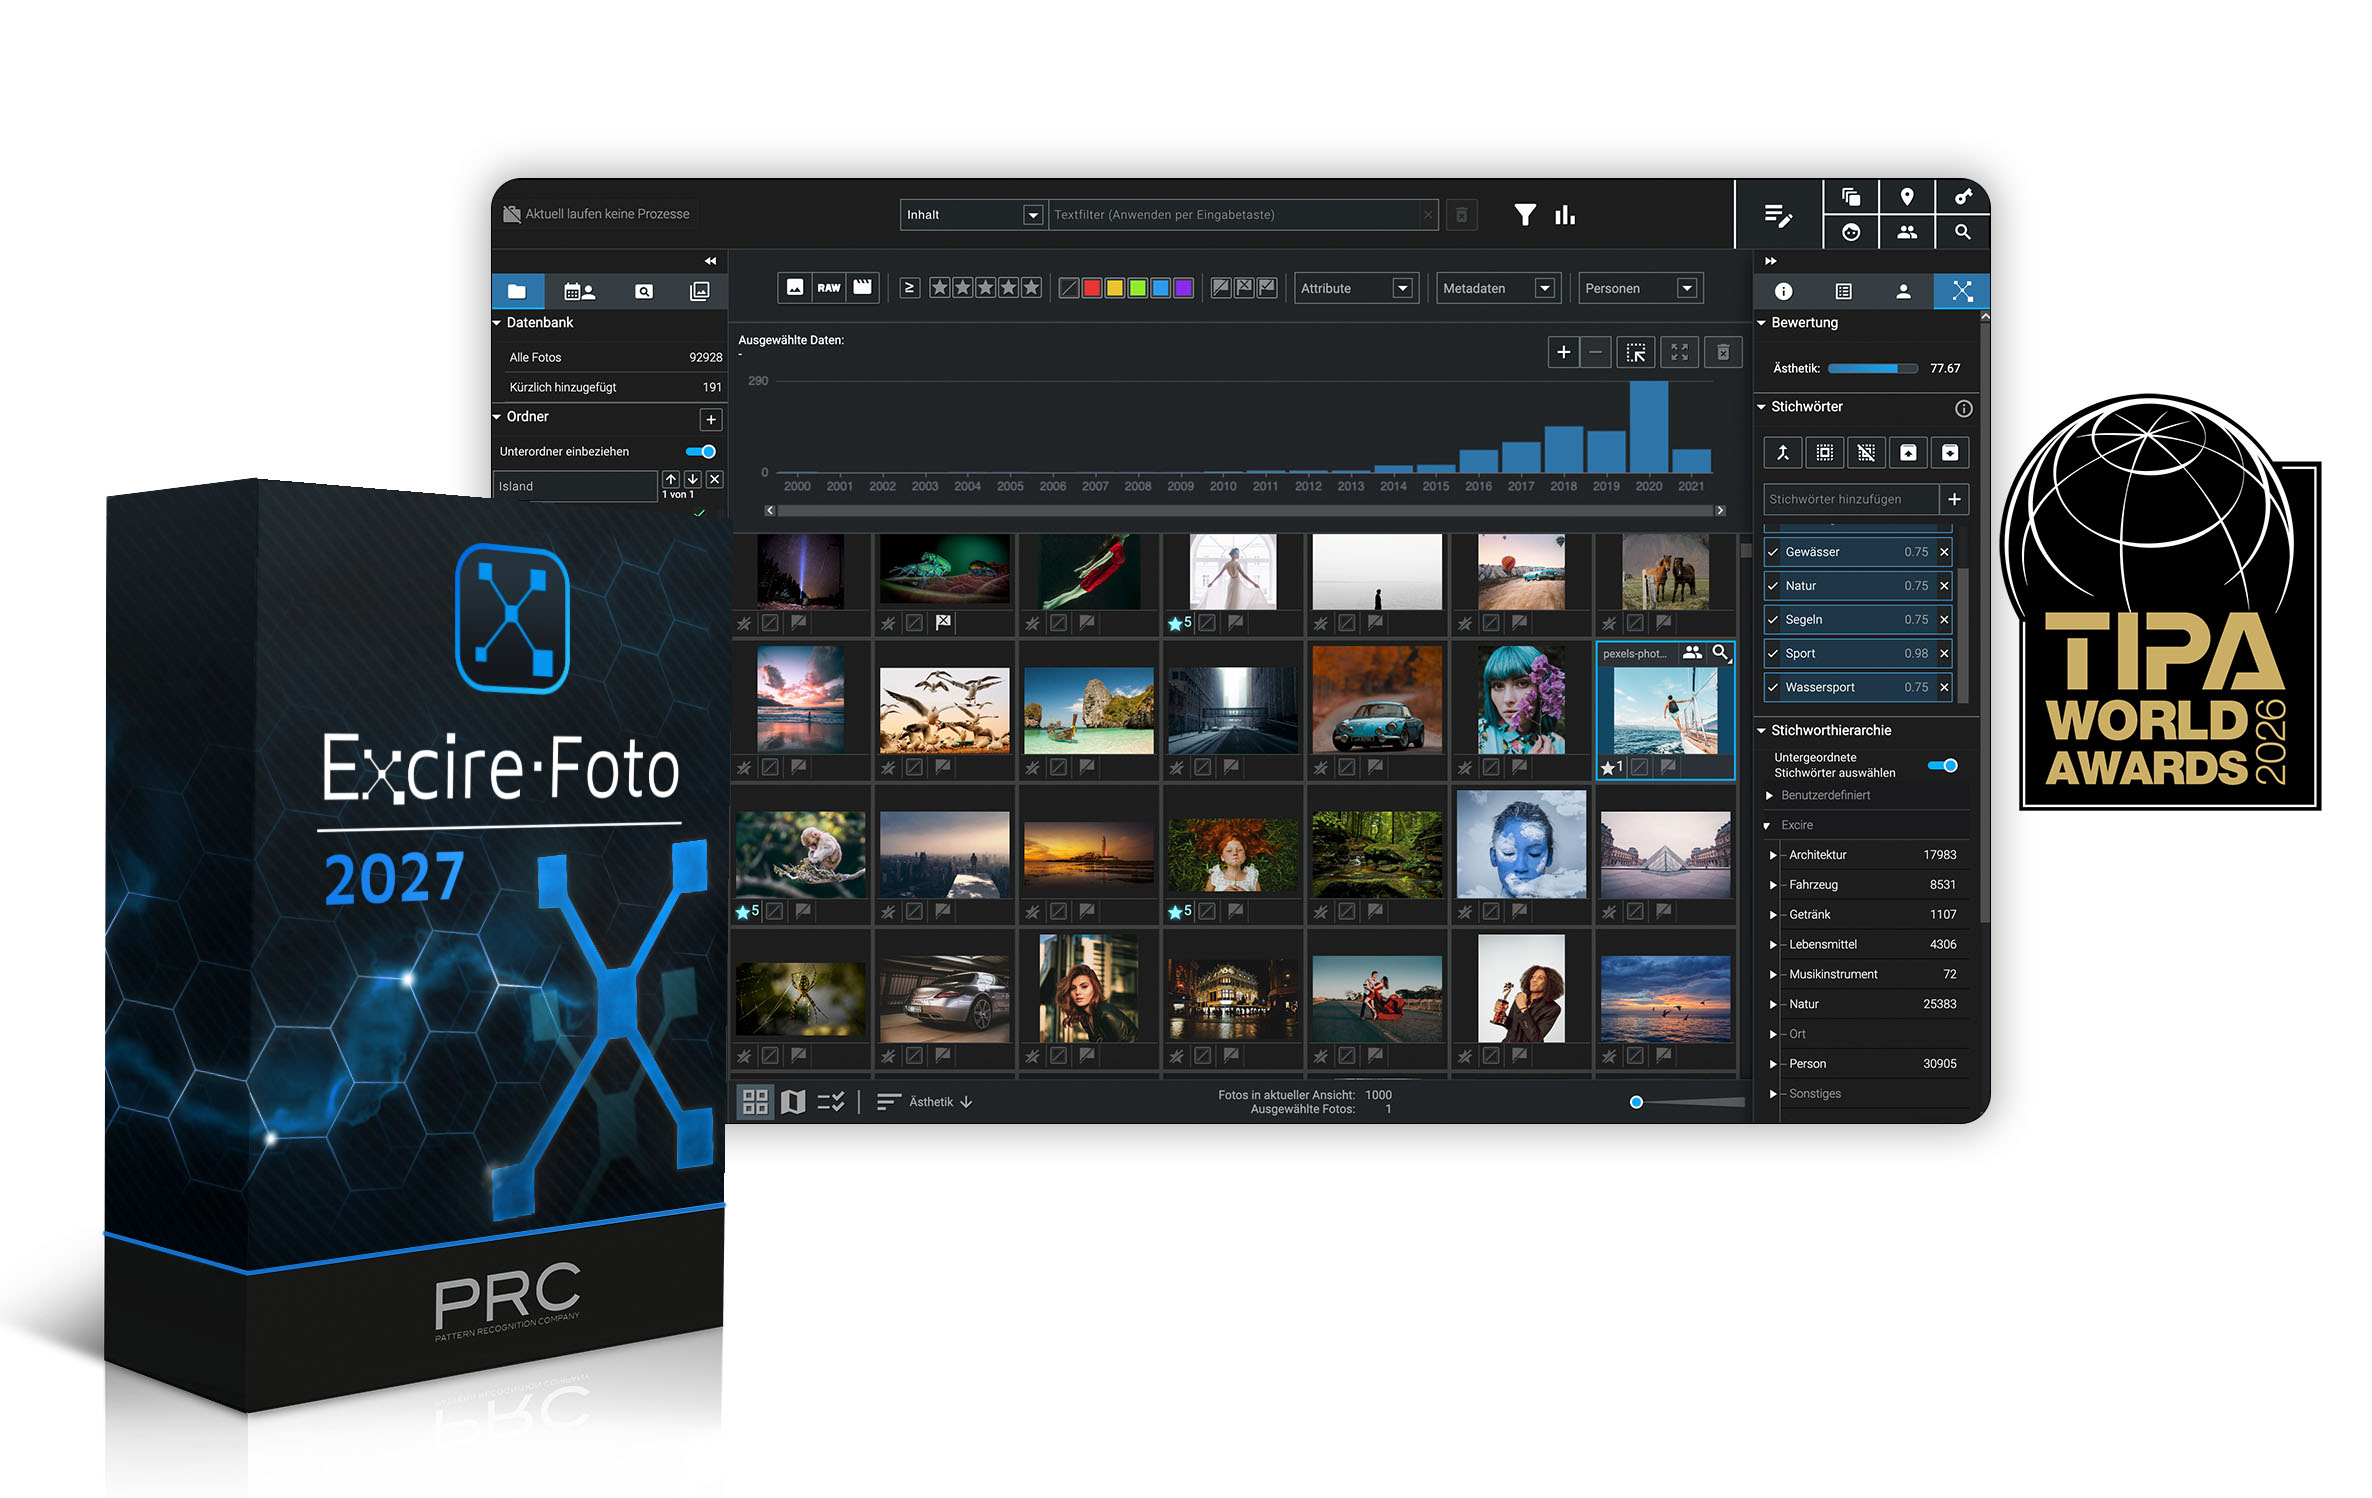
Task: Expand the Architektur keyword hierarchy
Action: 1773,856
